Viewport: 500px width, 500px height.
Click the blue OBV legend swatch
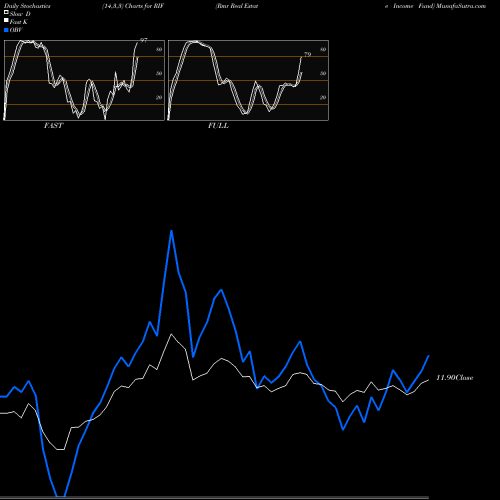coord(6,30)
